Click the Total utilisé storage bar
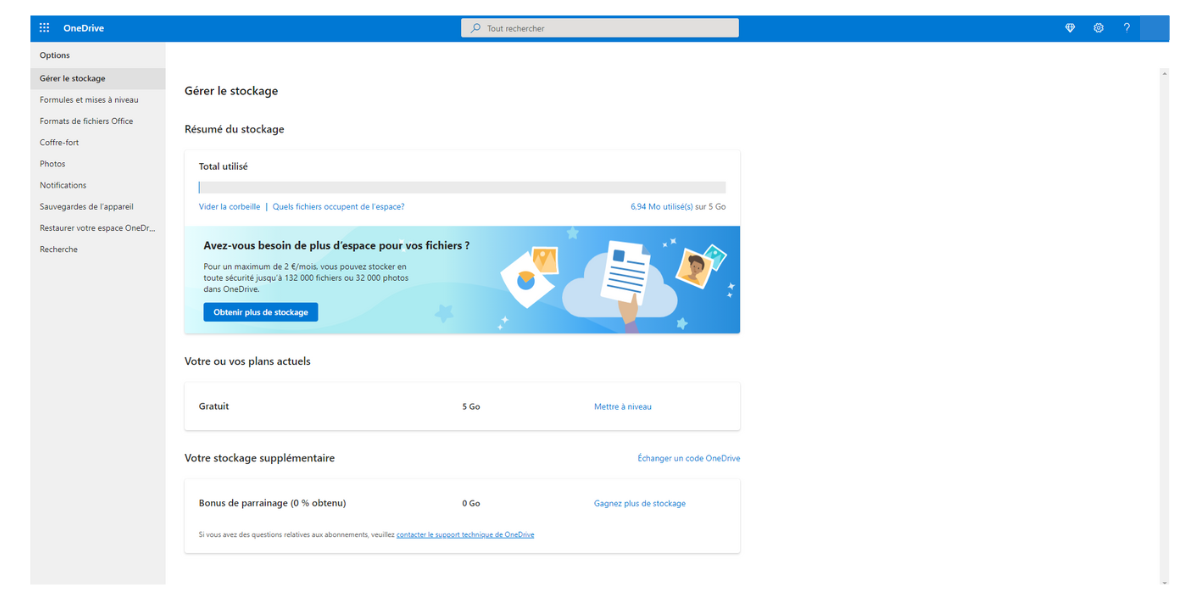1200x600 pixels. coord(462,187)
